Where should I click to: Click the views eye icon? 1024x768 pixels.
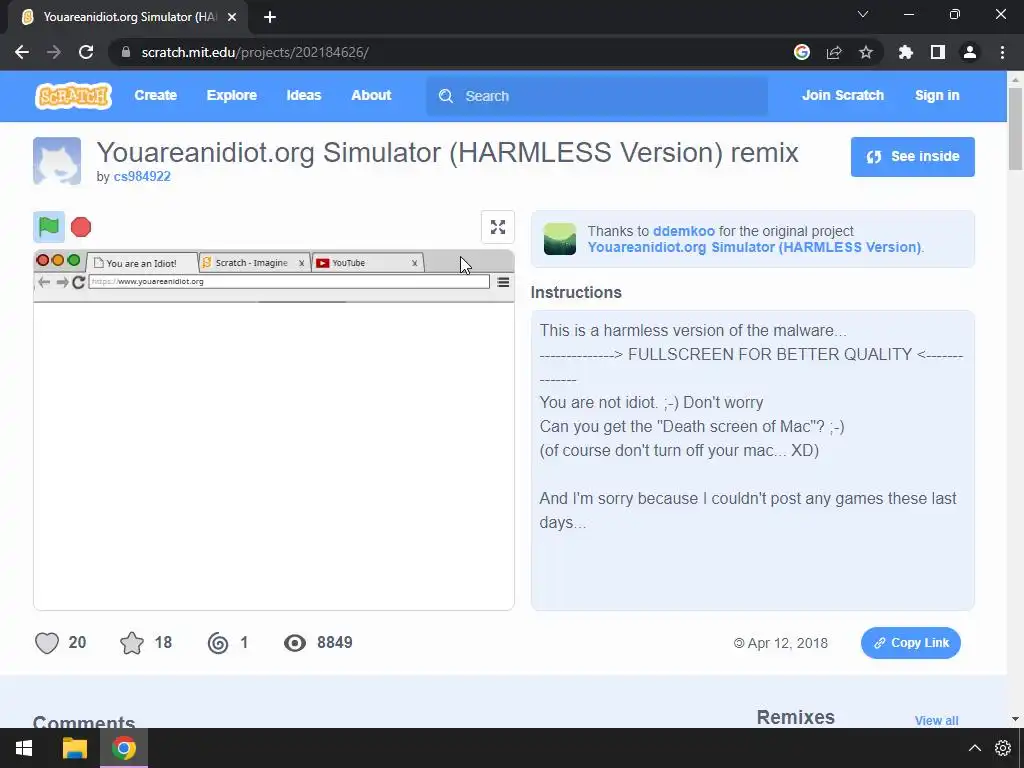point(295,643)
